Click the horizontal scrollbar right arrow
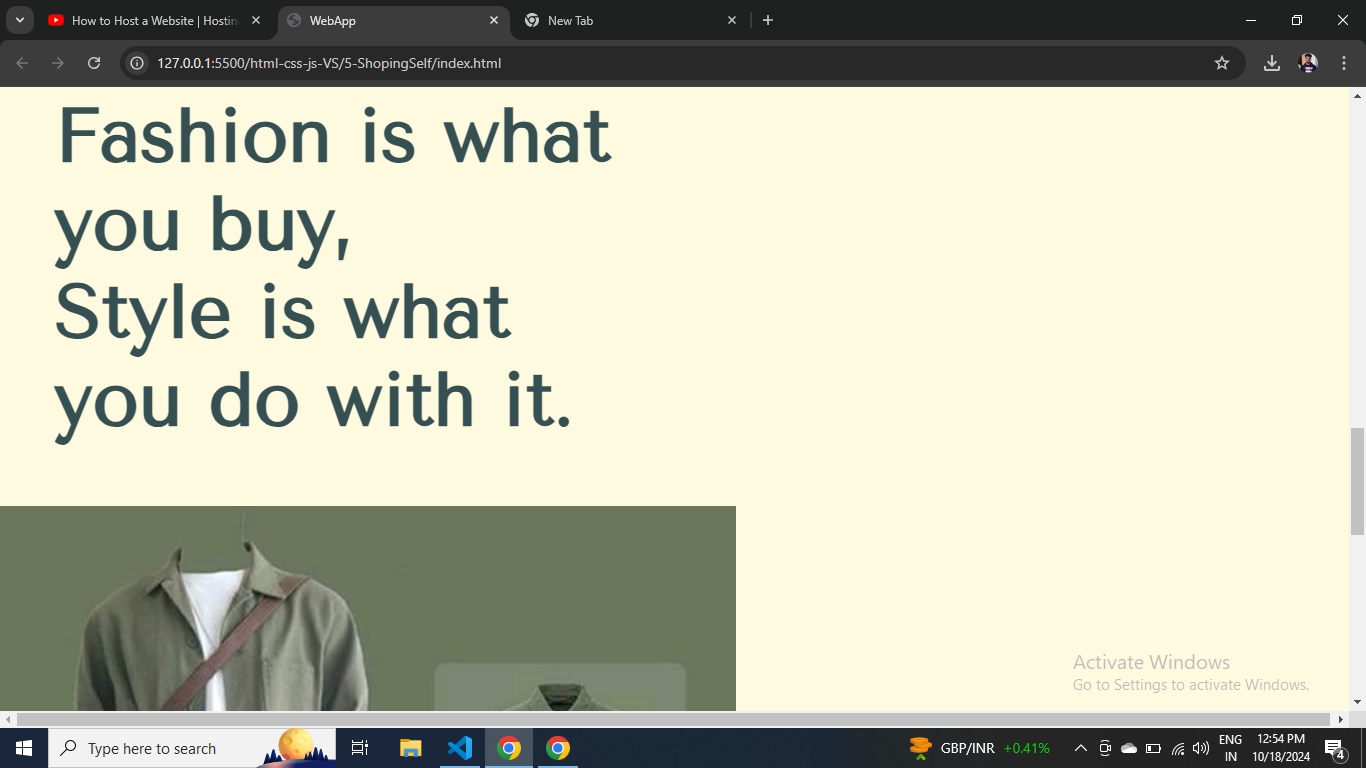This screenshot has width=1366, height=768. (x=1341, y=720)
